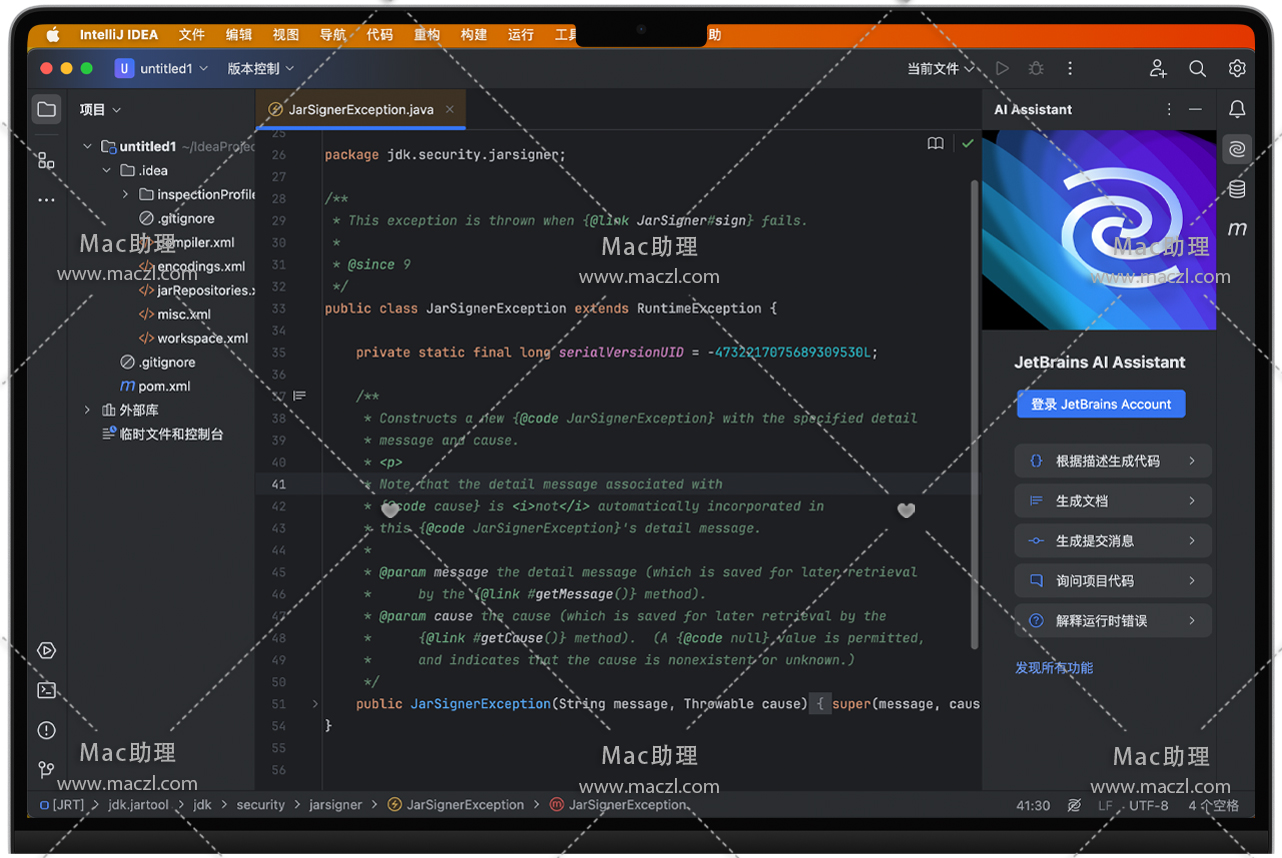Open the untitled1 project dropdown
Image resolution: width=1282 pixels, height=858 pixels.
tap(164, 69)
